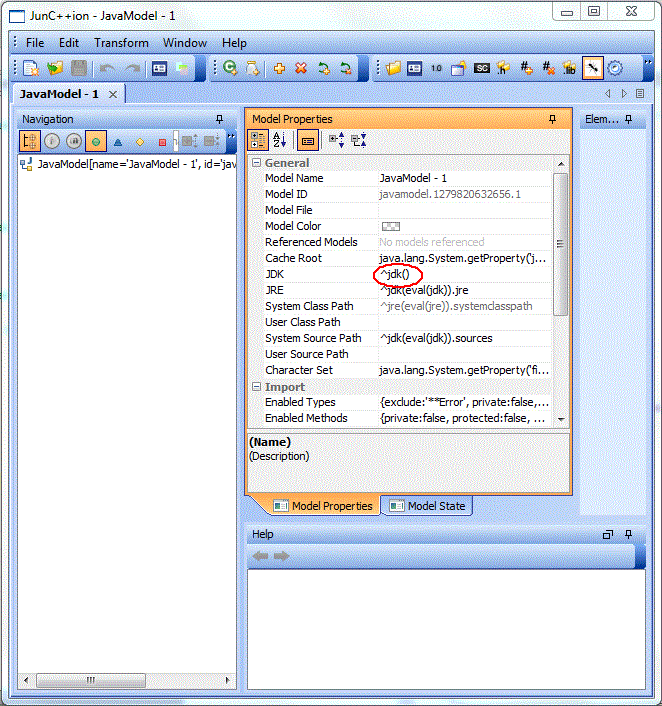Pin the Model Properties panel

pos(552,119)
